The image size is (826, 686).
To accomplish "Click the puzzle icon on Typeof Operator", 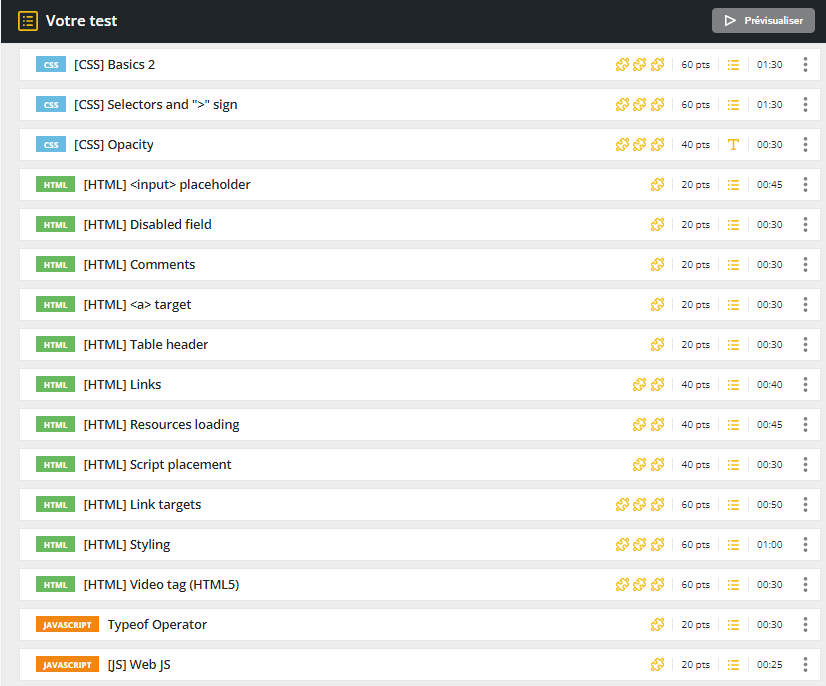I will [x=657, y=625].
